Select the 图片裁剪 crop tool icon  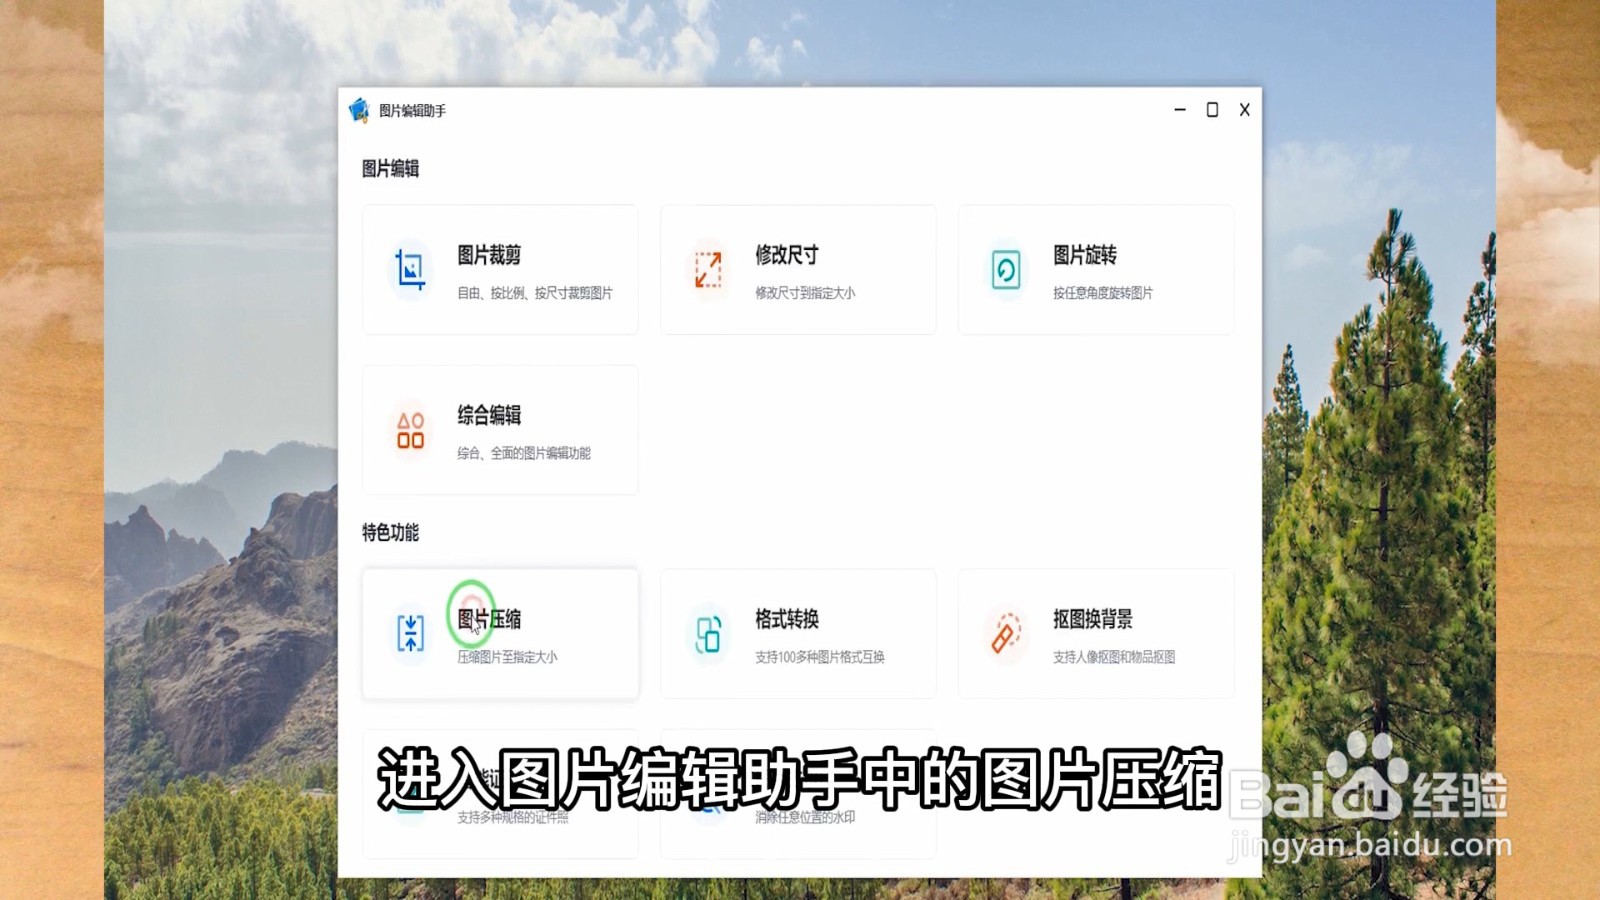pos(410,271)
